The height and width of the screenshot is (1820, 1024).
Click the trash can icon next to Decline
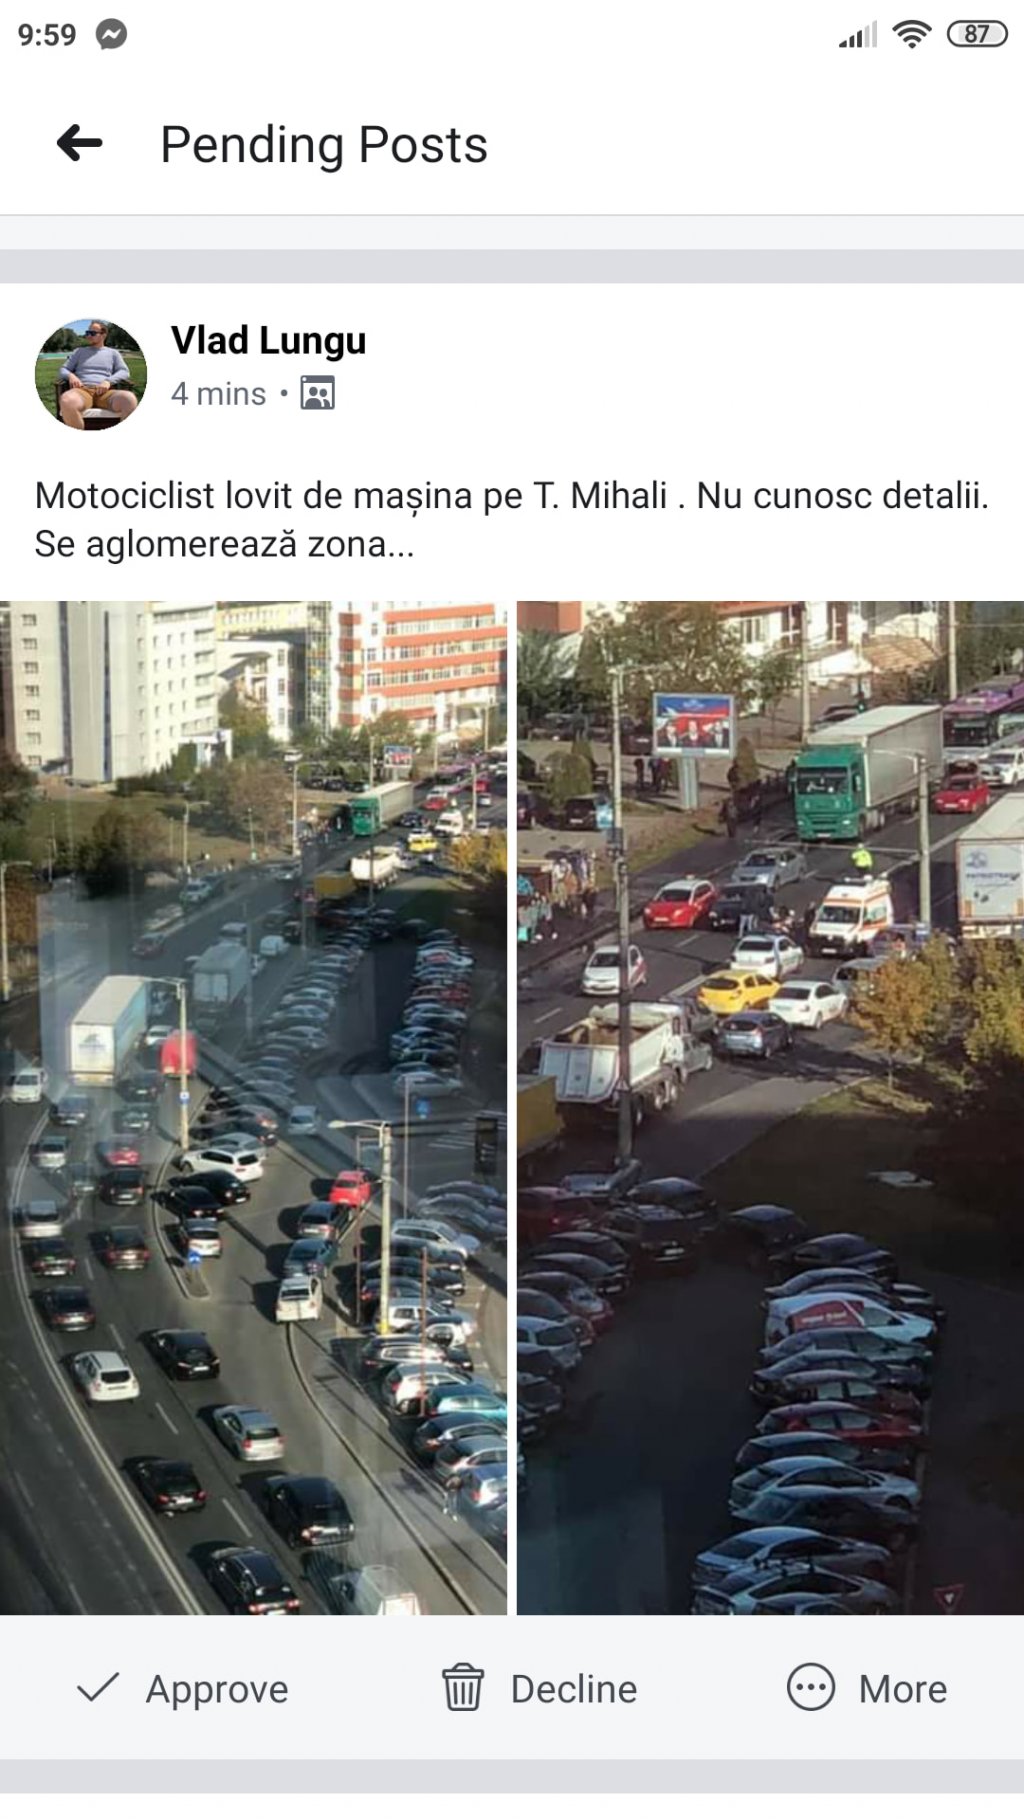[463, 1687]
